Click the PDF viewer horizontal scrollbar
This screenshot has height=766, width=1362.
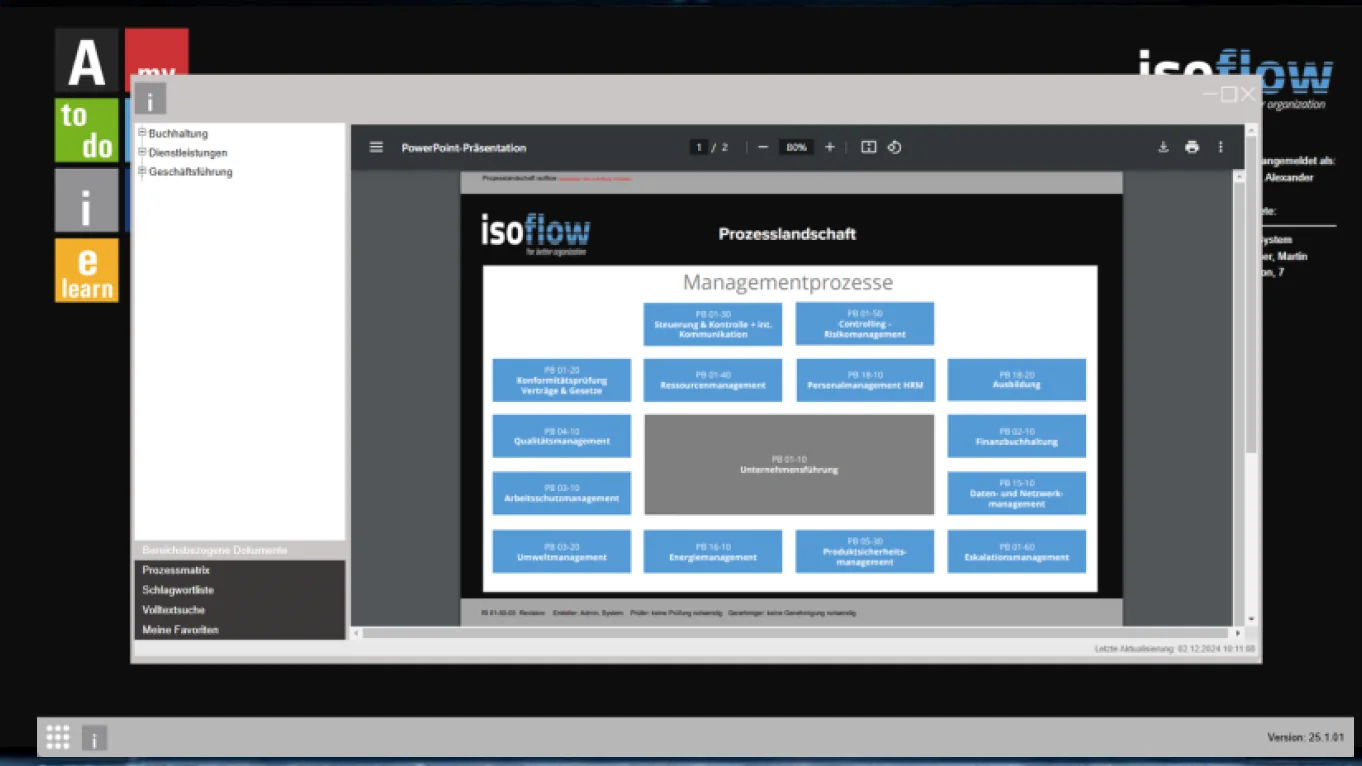tap(797, 633)
